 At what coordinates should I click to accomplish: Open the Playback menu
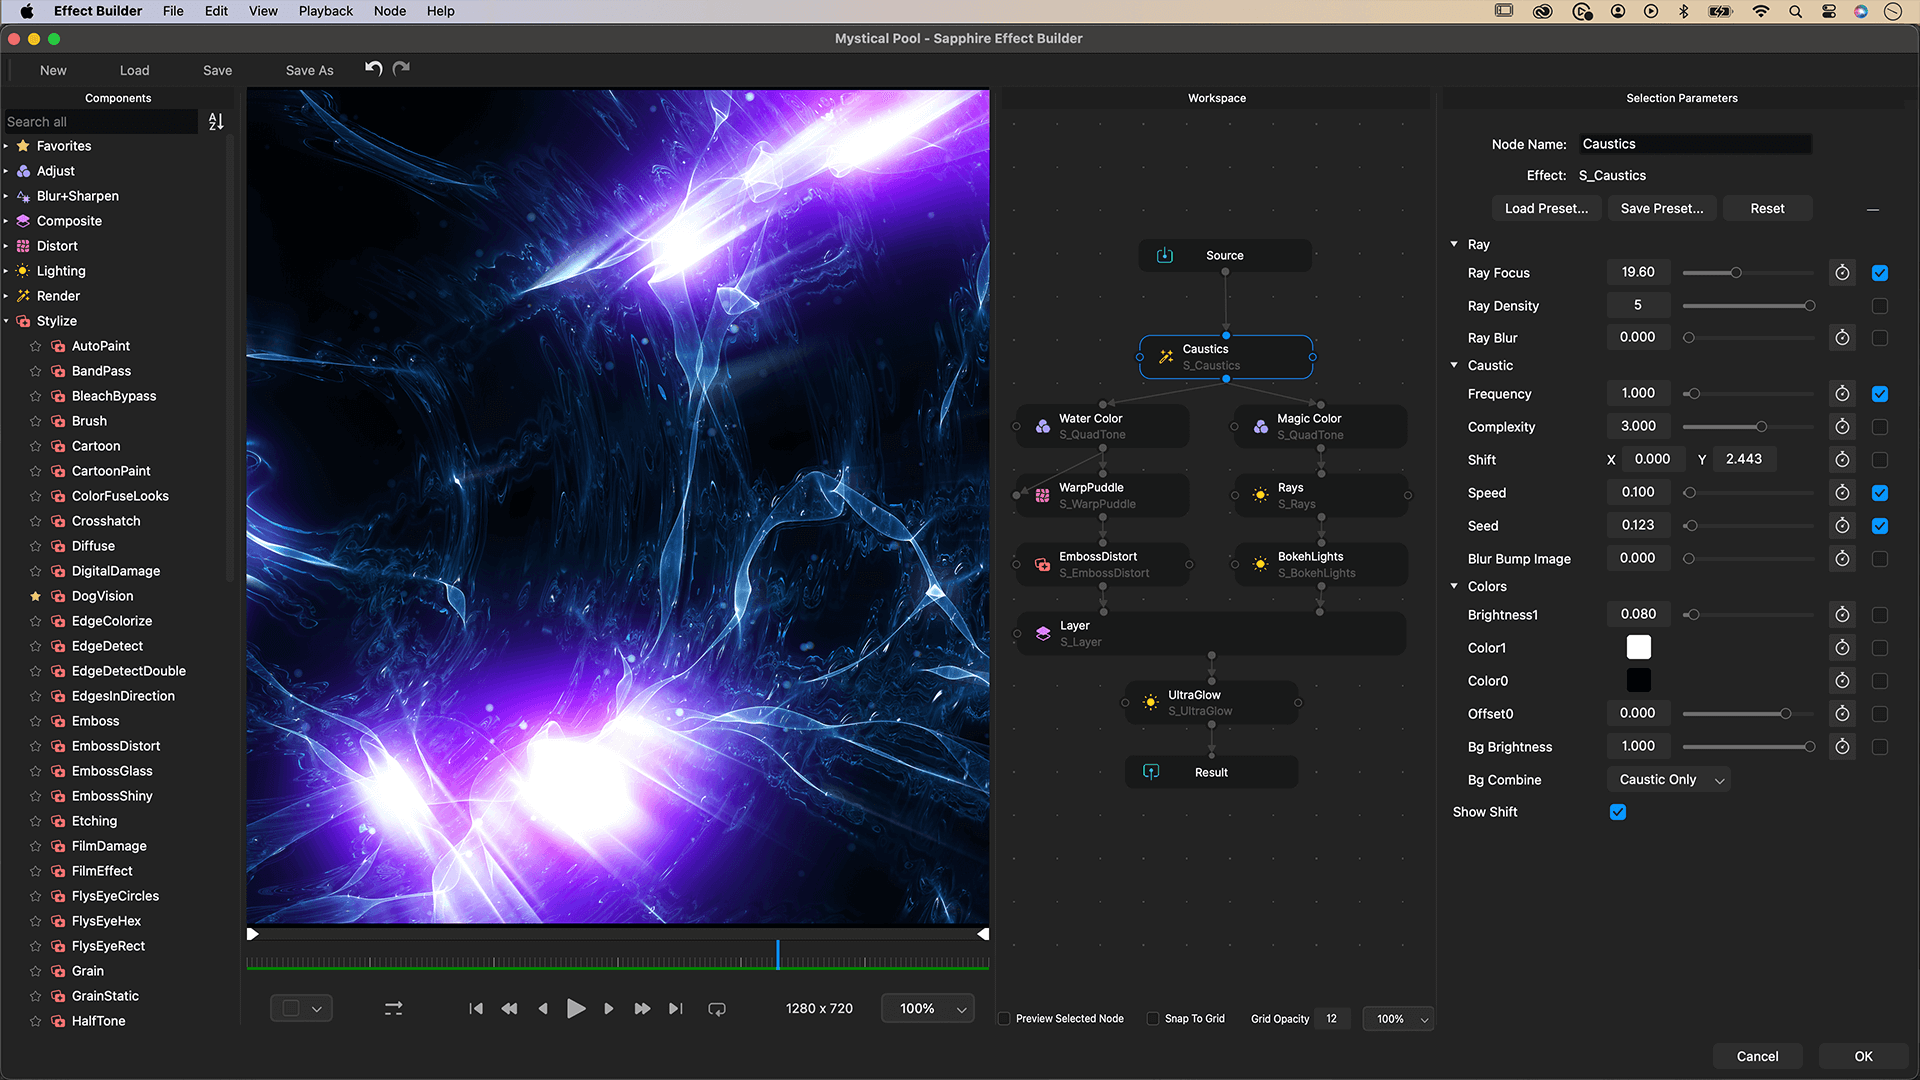(x=325, y=11)
